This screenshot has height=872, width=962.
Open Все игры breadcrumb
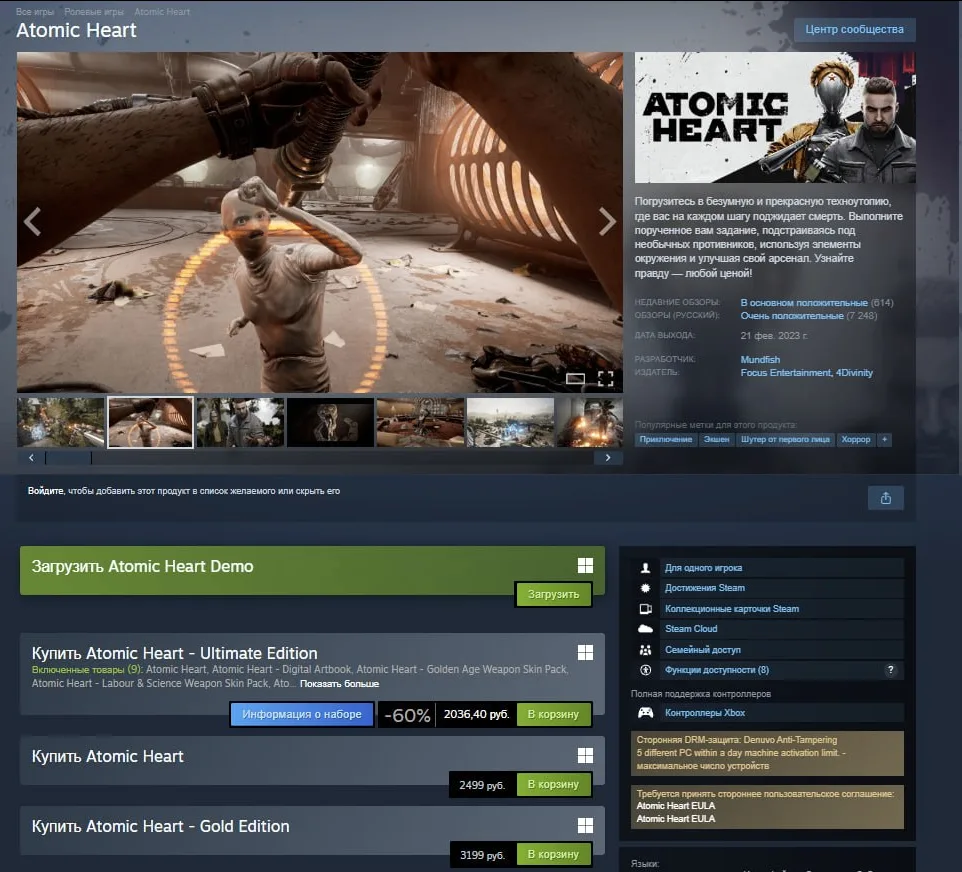coord(35,12)
